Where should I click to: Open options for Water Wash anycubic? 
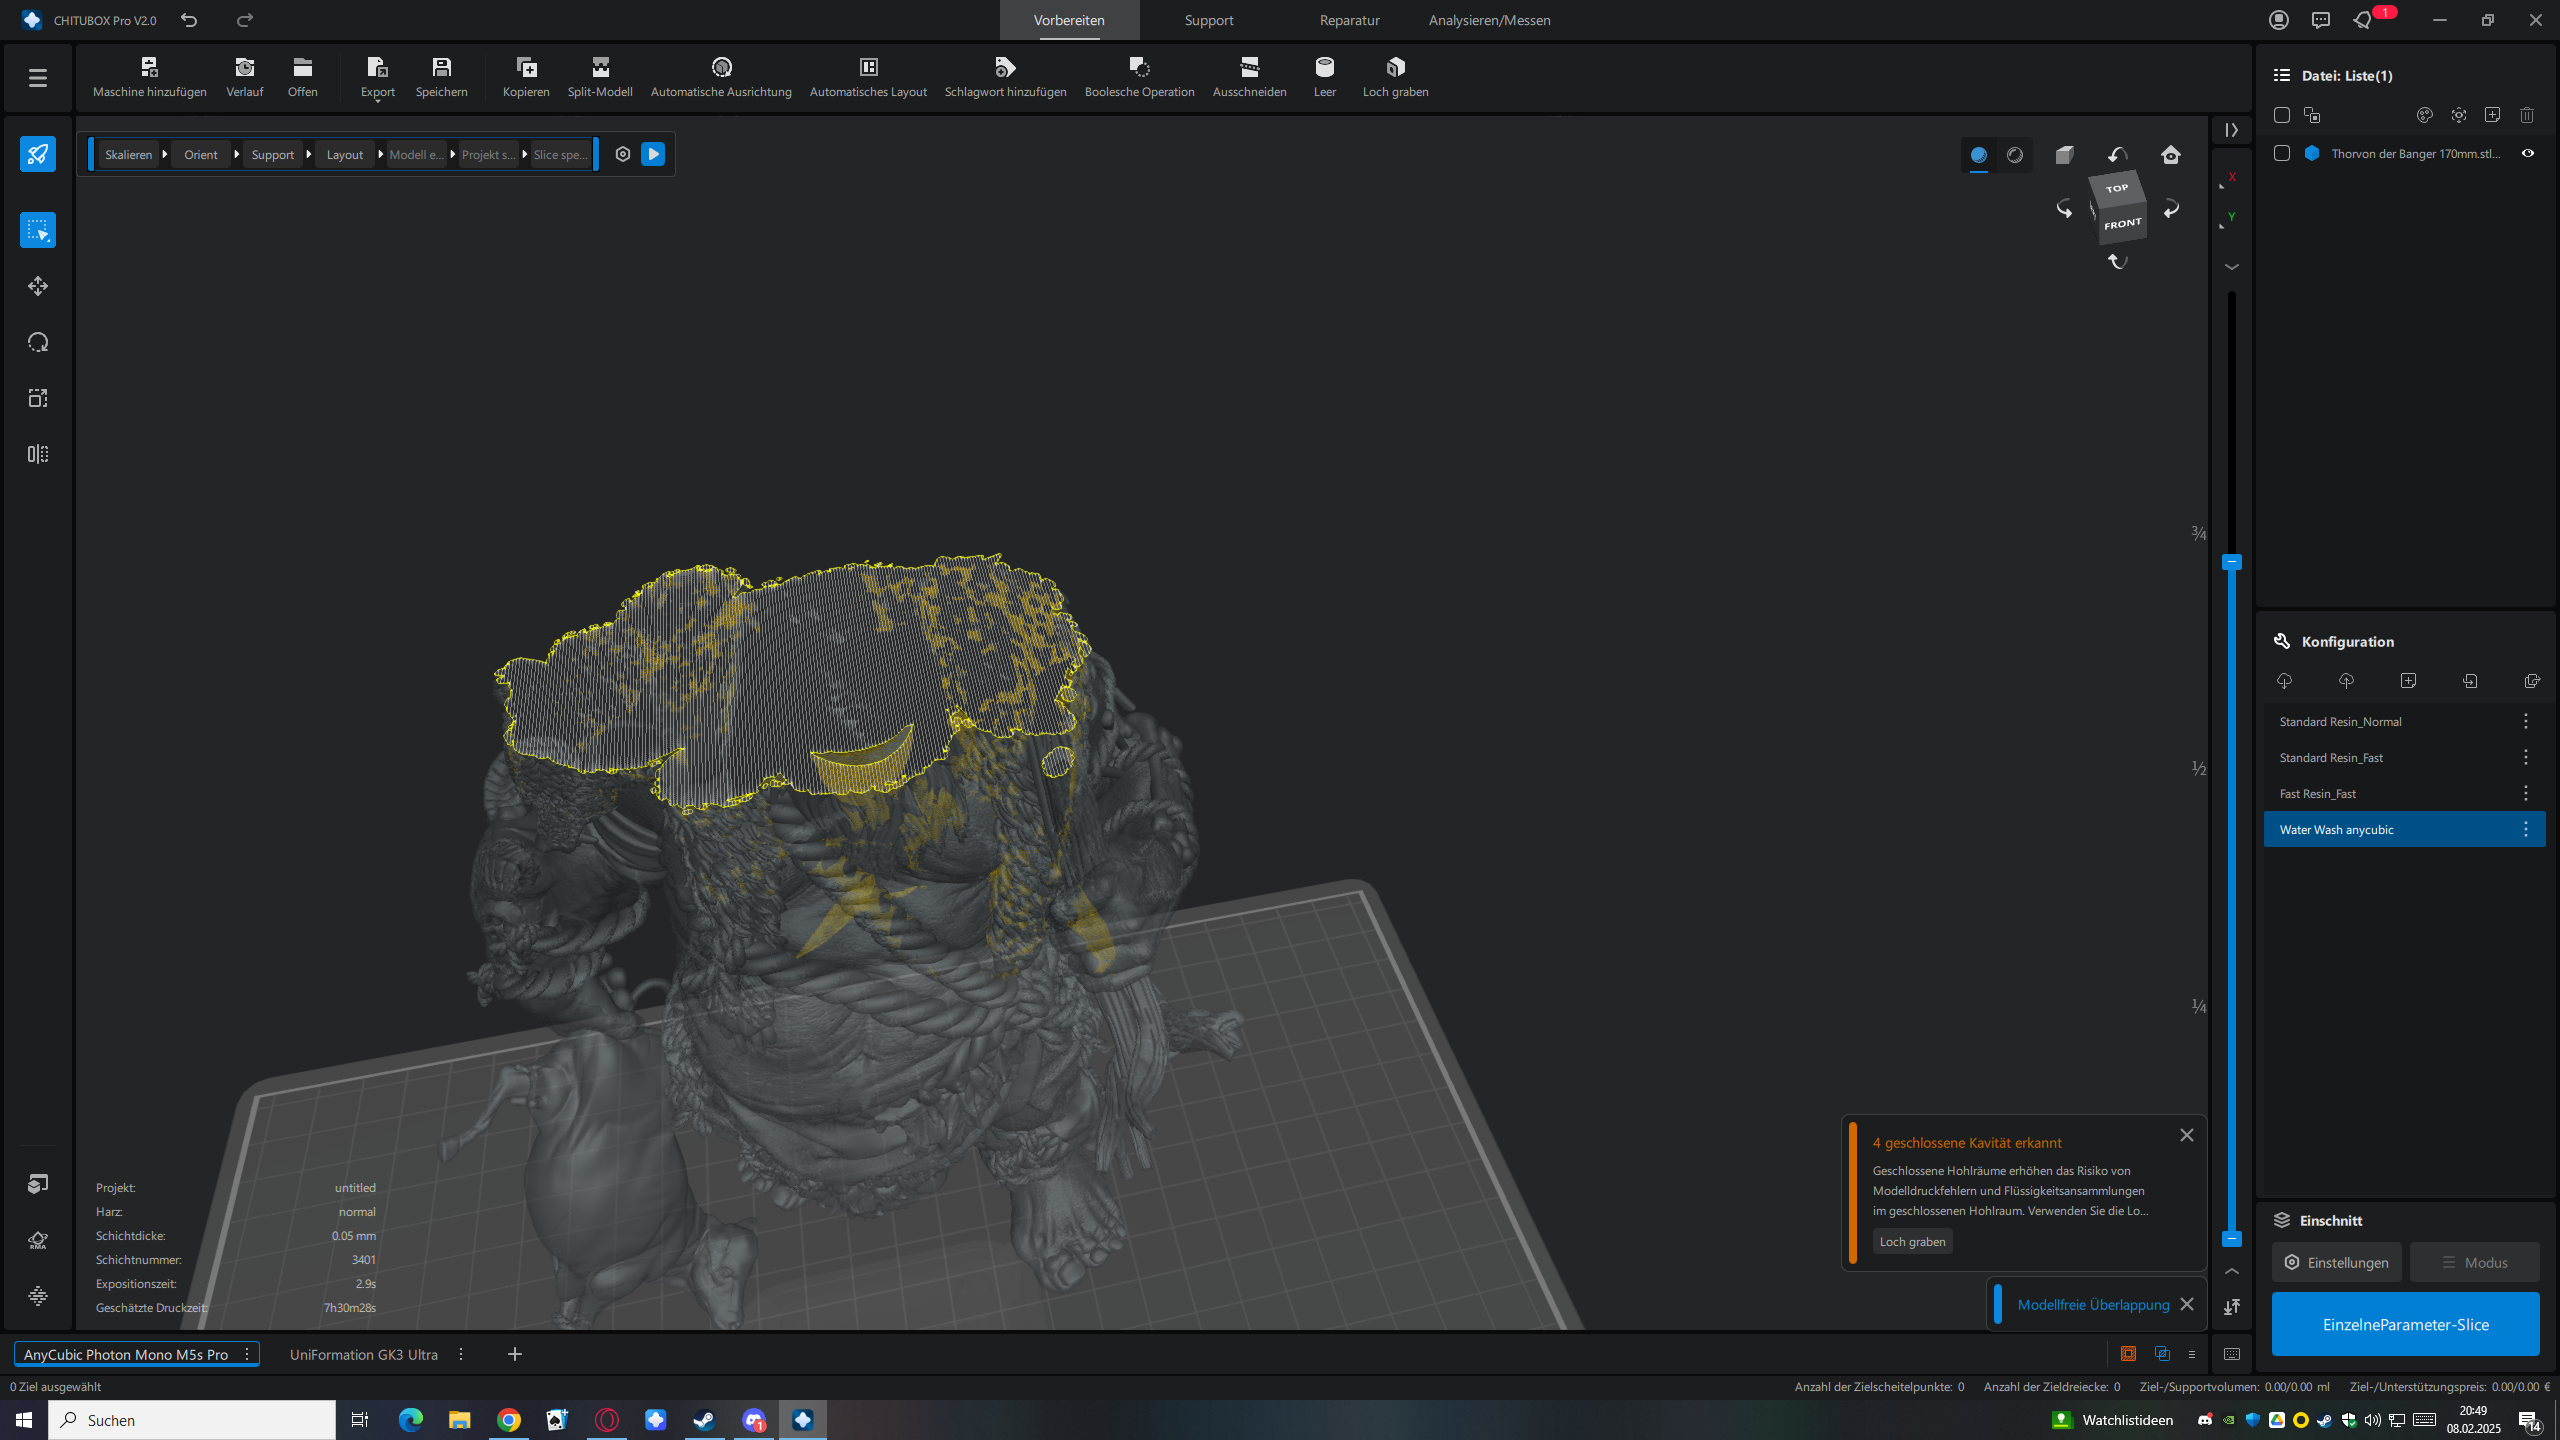(x=2526, y=829)
